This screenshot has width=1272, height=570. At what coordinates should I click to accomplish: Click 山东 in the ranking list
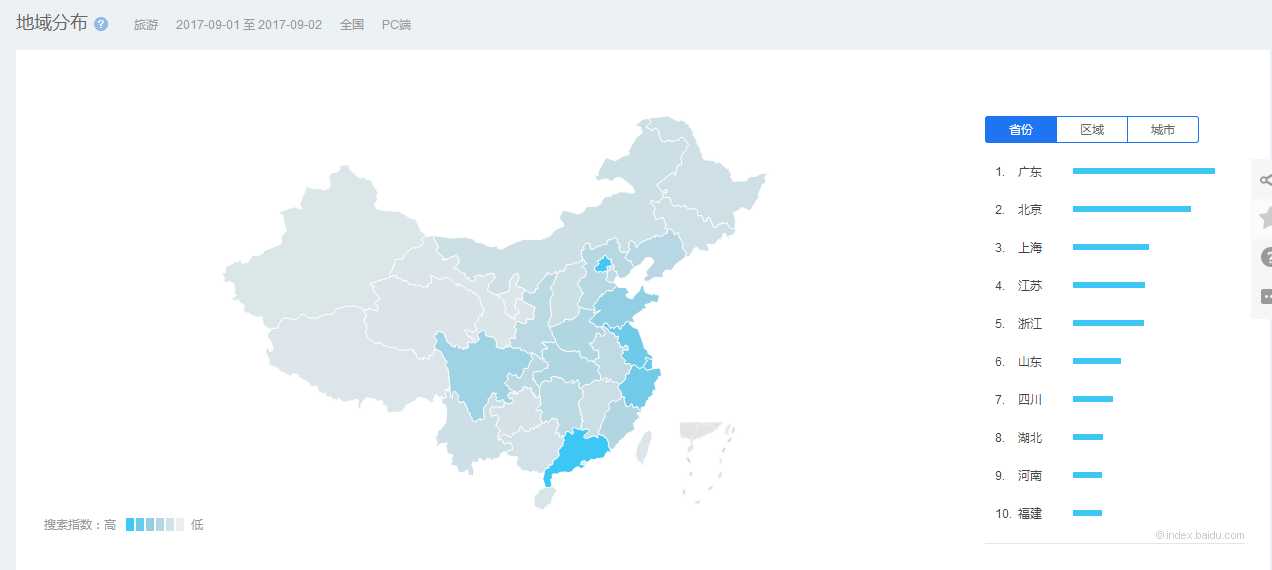[1030, 362]
